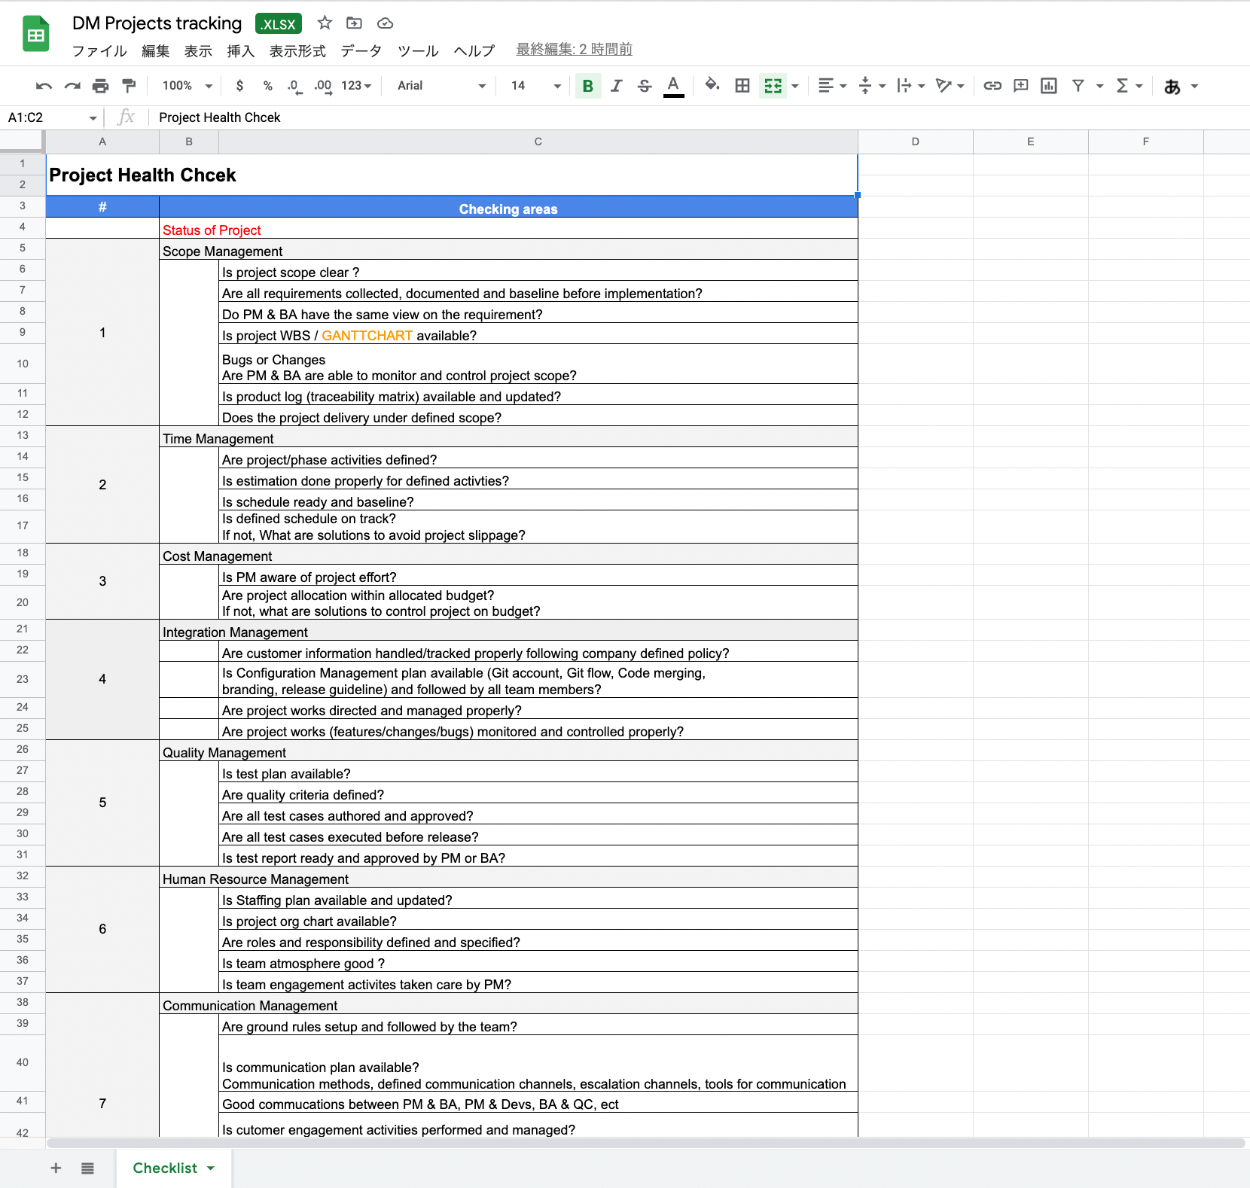The width and height of the screenshot is (1250, 1188).
Task: Toggle bold formatting
Action: pyautogui.click(x=588, y=86)
